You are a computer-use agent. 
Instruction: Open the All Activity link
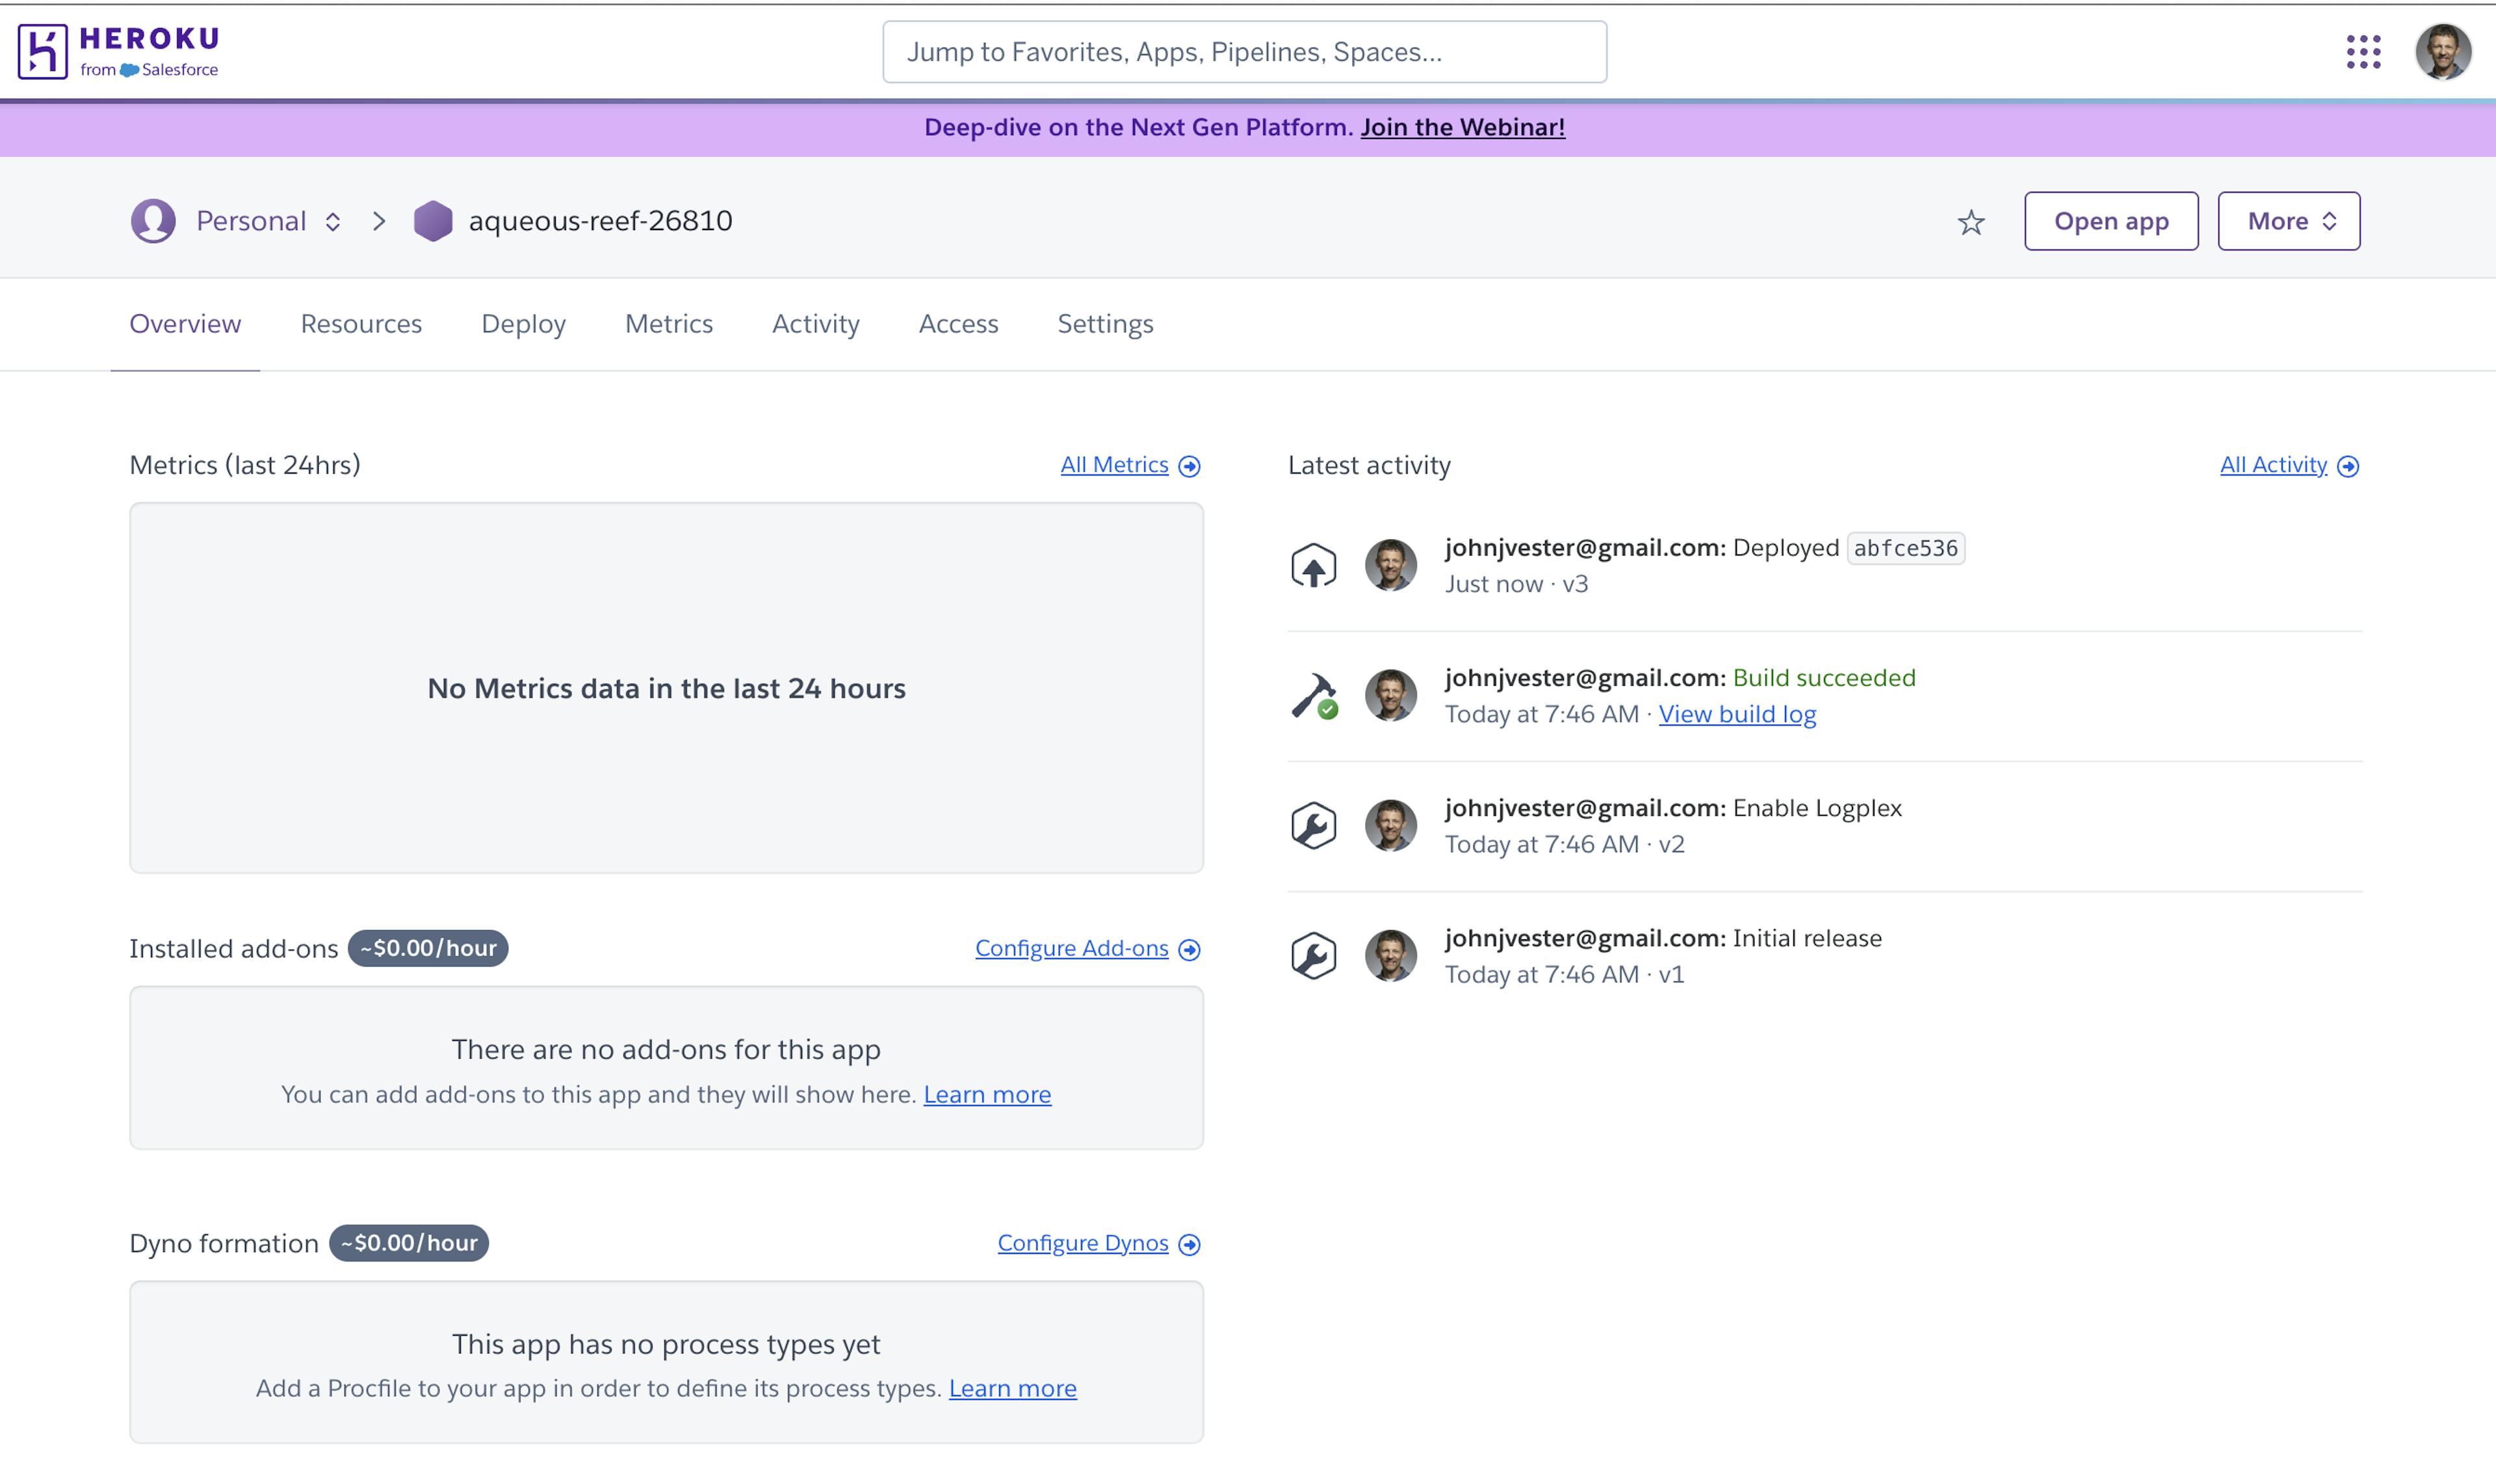(x=2273, y=465)
